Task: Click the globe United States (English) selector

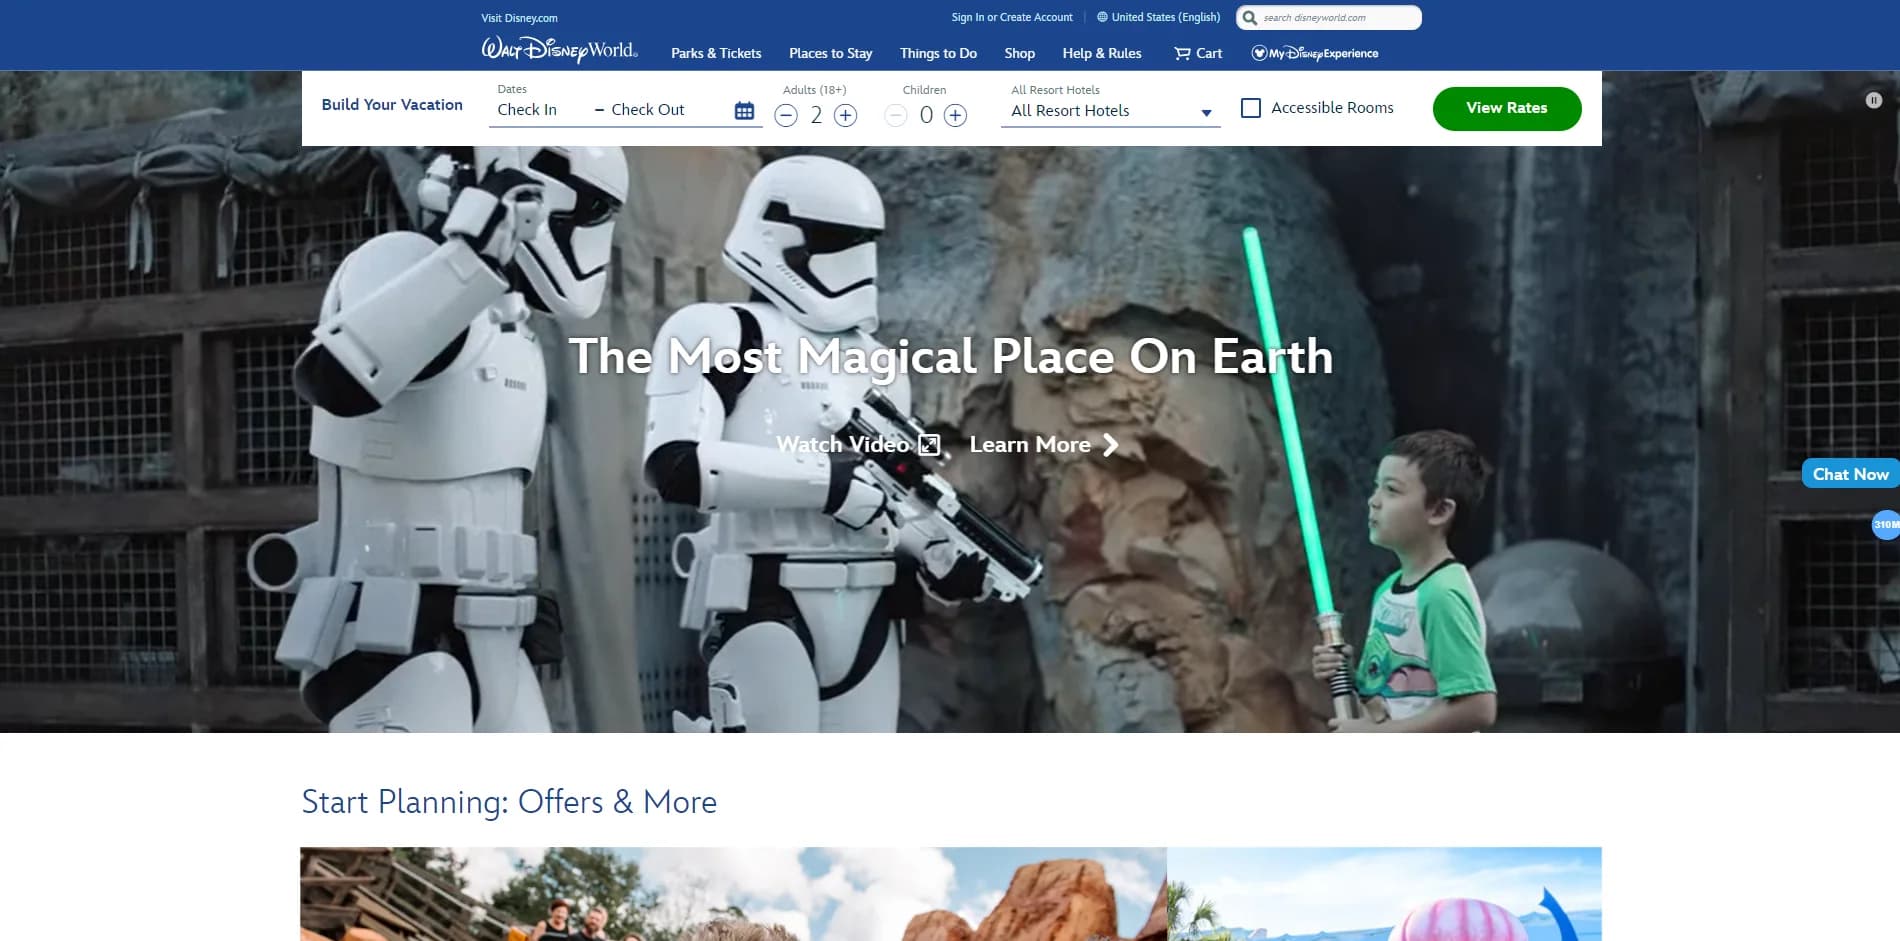Action: [1158, 17]
